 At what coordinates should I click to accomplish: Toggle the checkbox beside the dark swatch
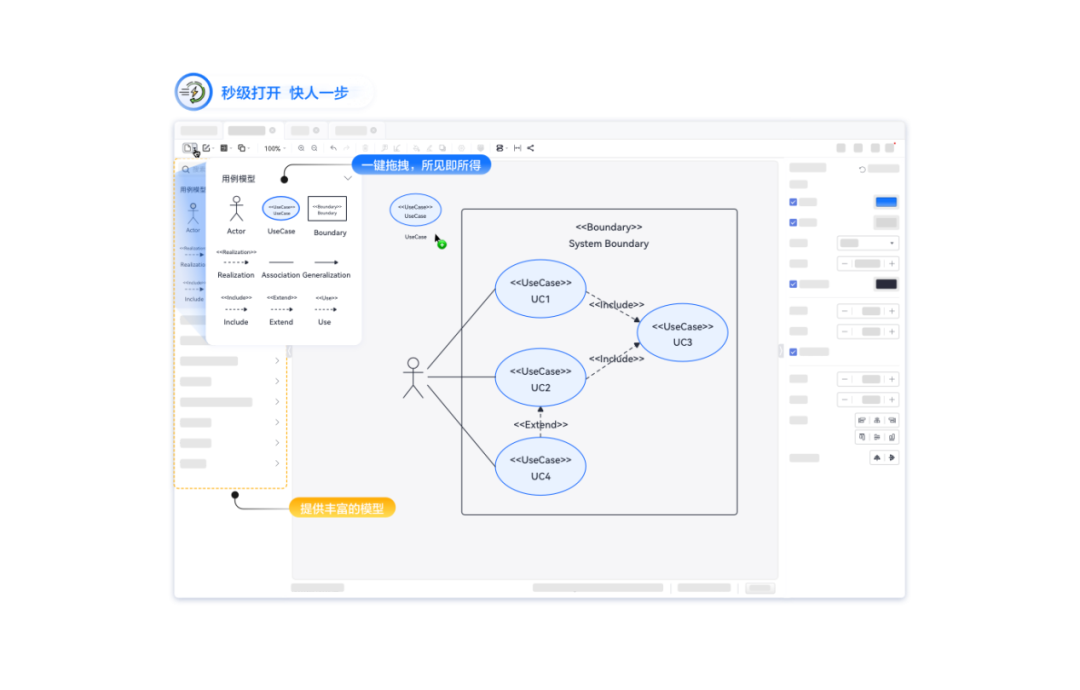[793, 284]
